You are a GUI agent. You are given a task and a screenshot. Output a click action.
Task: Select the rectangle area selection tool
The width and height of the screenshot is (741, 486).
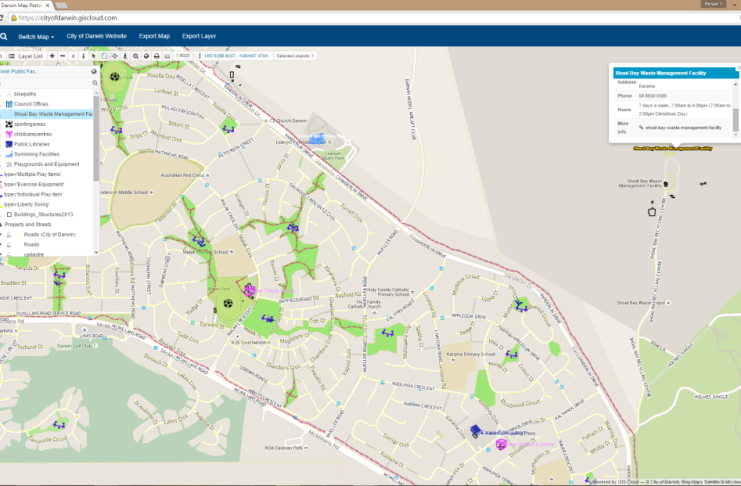point(104,56)
